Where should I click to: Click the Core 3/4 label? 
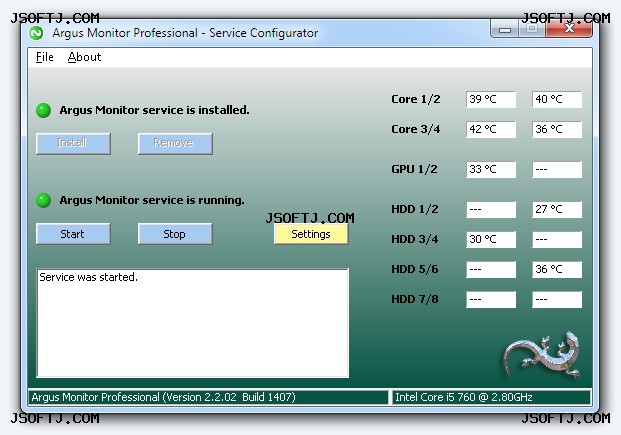tap(415, 129)
